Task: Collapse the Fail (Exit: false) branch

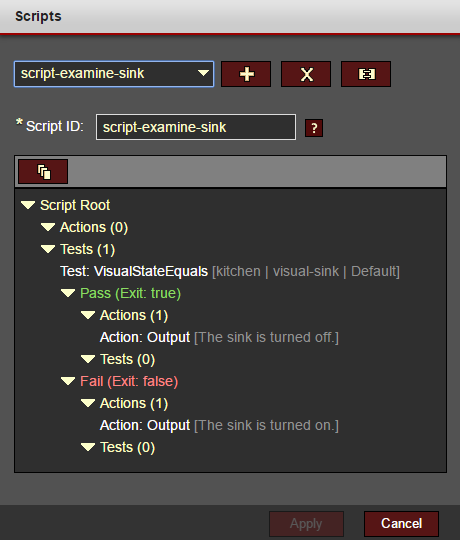Action: (68, 382)
